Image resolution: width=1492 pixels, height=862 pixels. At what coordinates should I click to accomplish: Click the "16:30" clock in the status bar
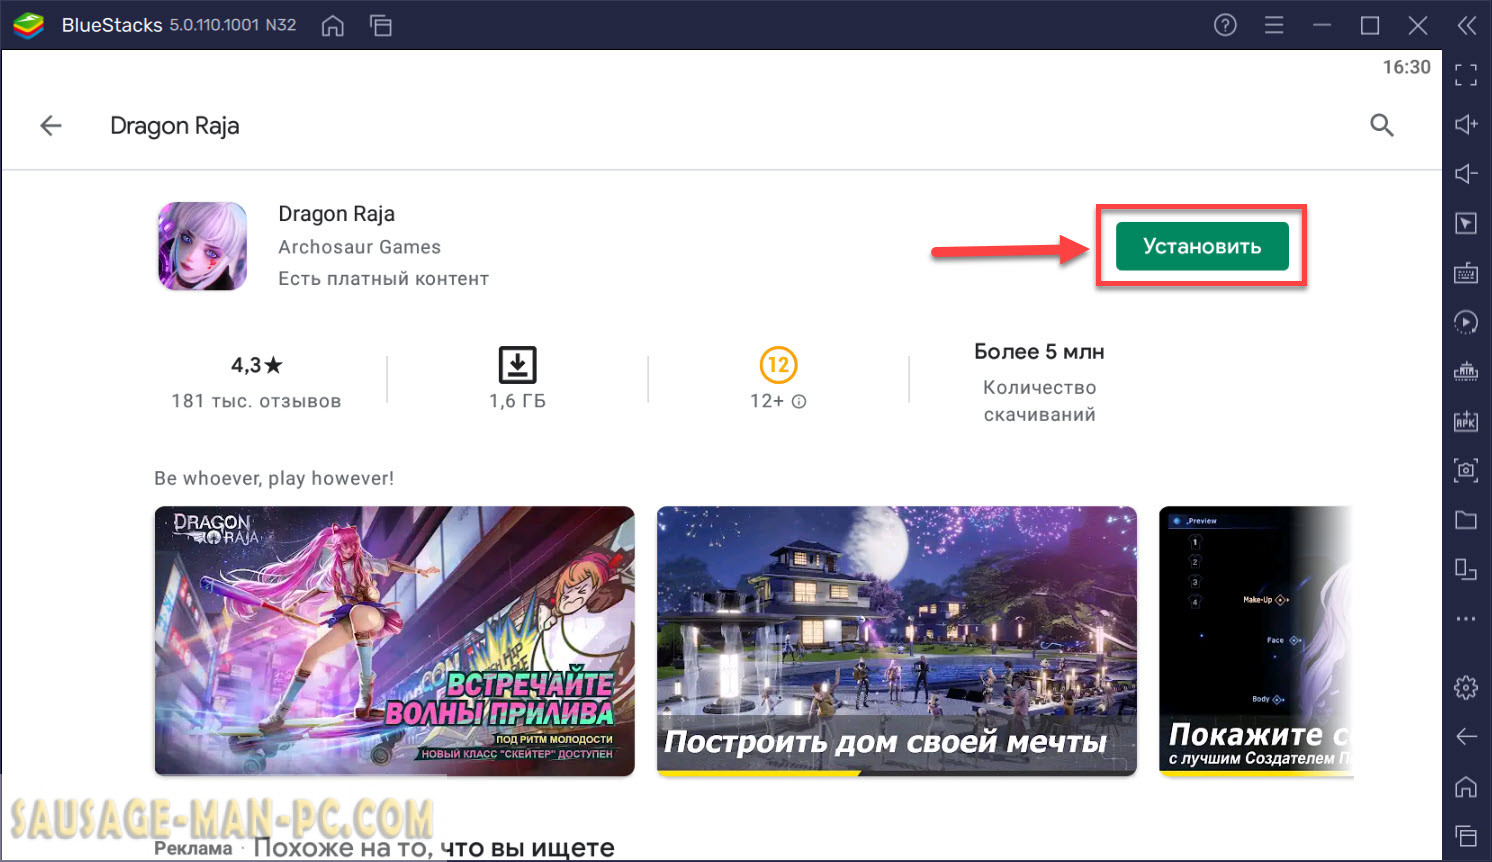(1406, 67)
